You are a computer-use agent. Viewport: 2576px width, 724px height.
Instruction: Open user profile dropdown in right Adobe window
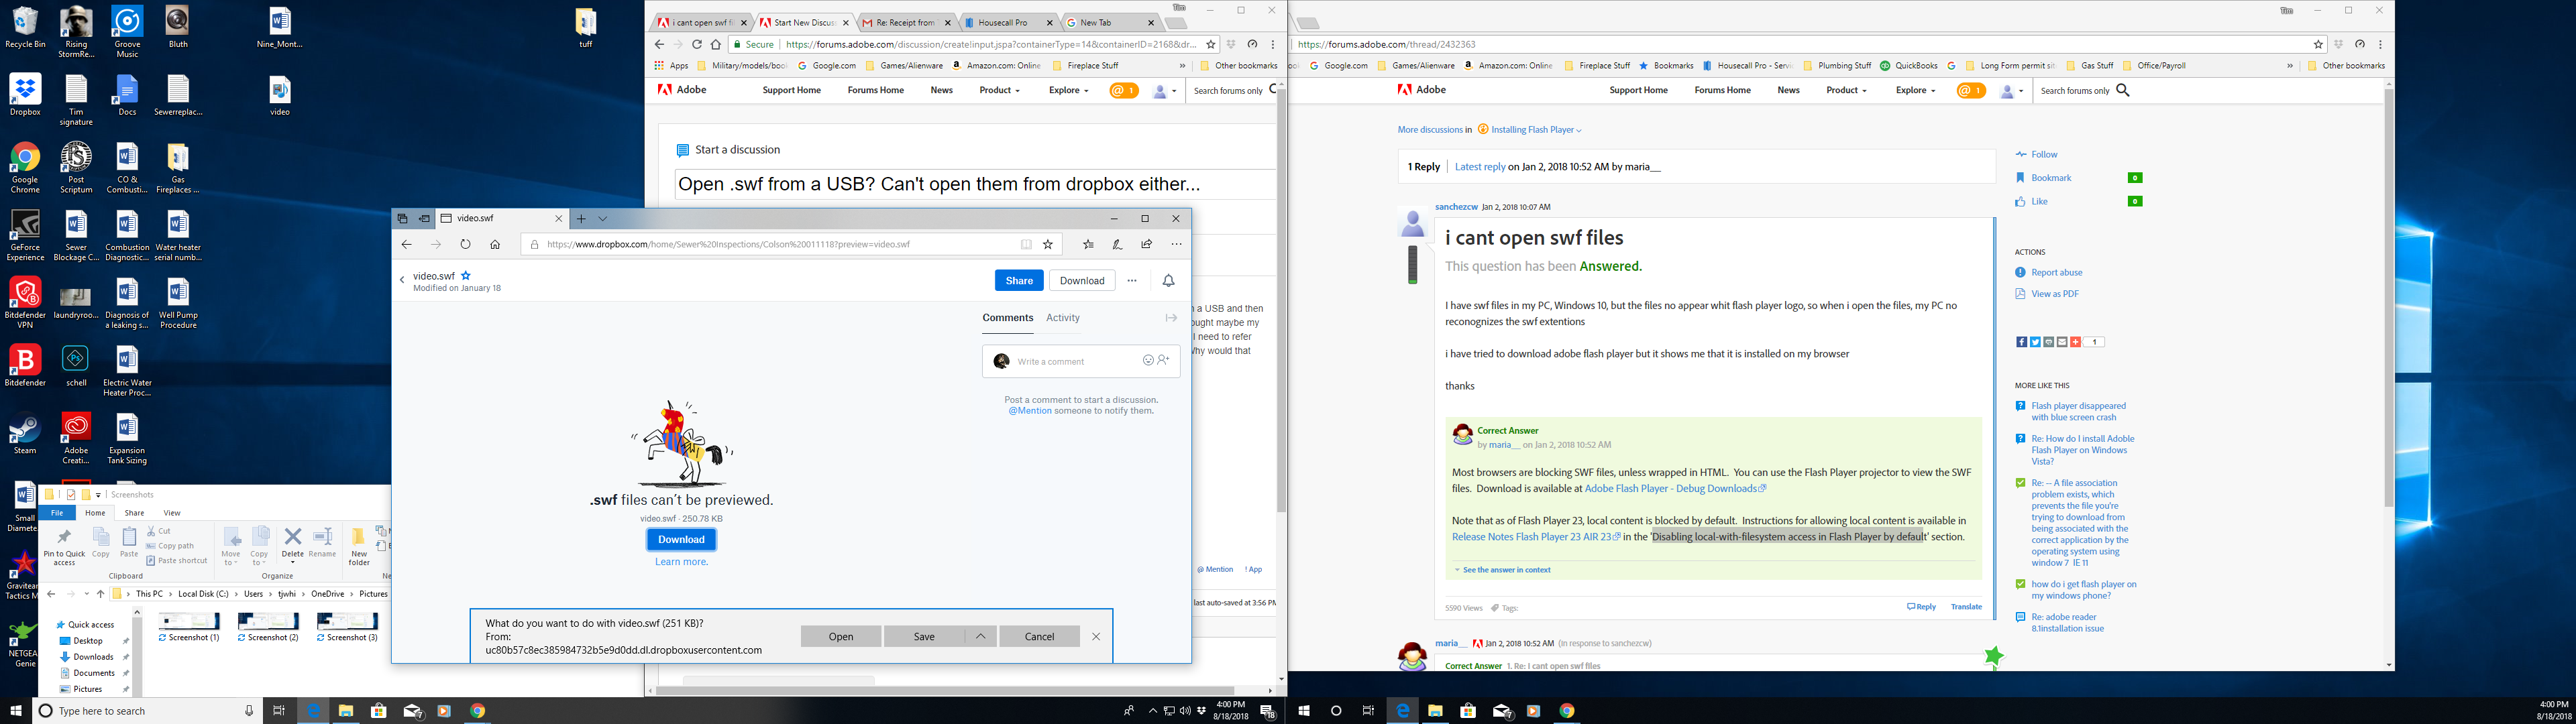(2012, 90)
